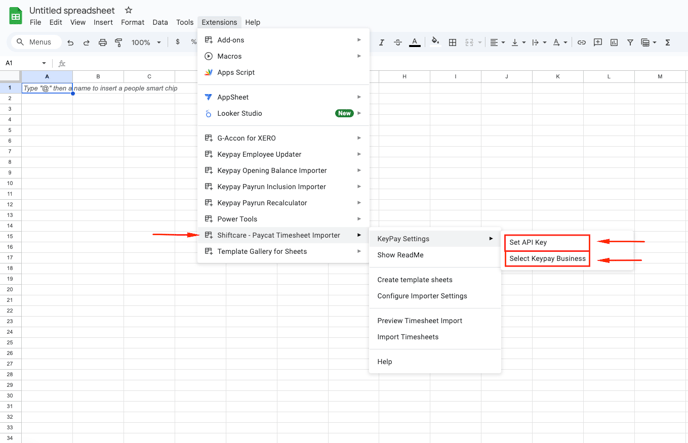Image resolution: width=688 pixels, height=443 pixels.
Task: Expand G-Accon for XERO submenu
Action: 283,138
